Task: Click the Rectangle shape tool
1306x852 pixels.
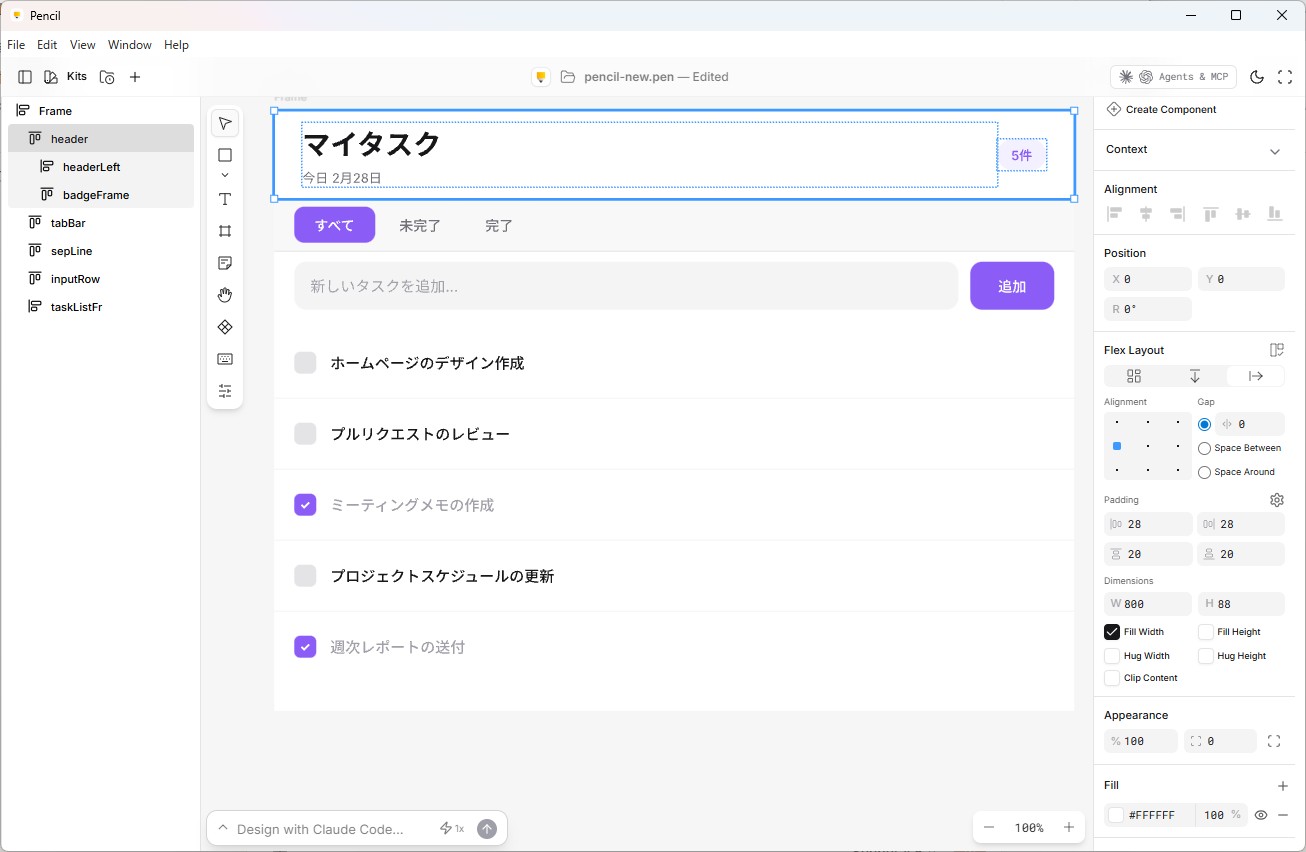Action: pos(225,155)
